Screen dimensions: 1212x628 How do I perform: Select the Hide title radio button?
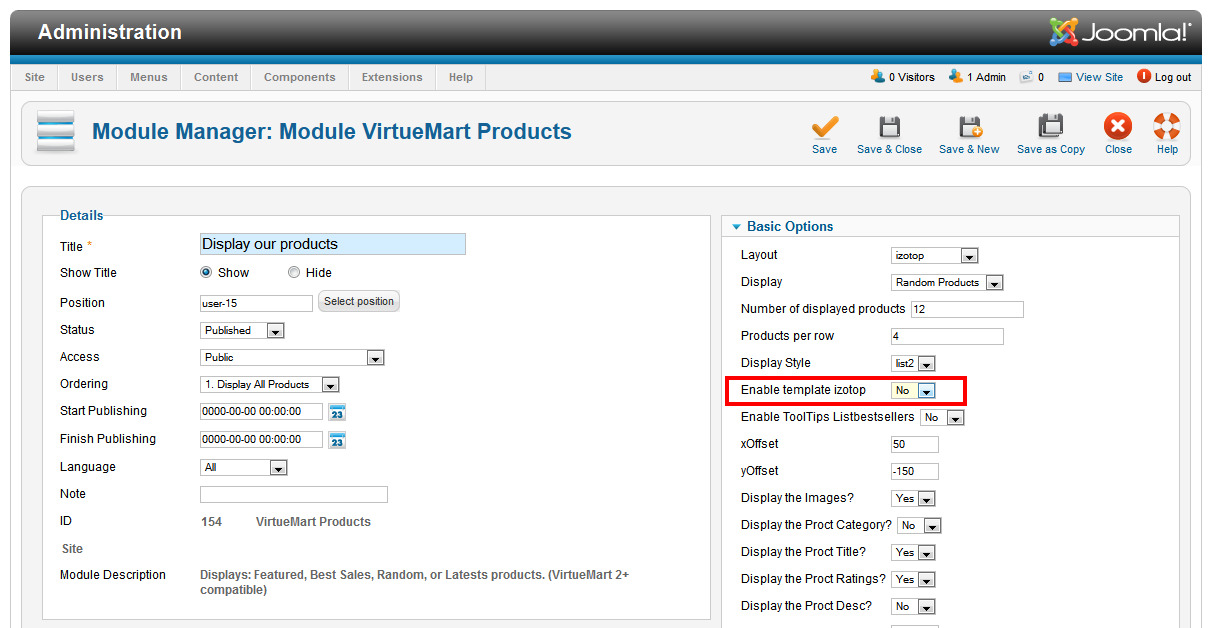point(294,272)
